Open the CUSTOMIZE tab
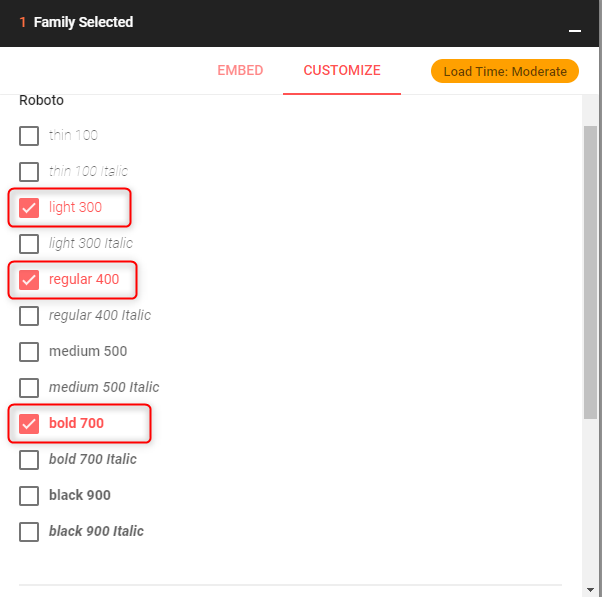 [342, 71]
